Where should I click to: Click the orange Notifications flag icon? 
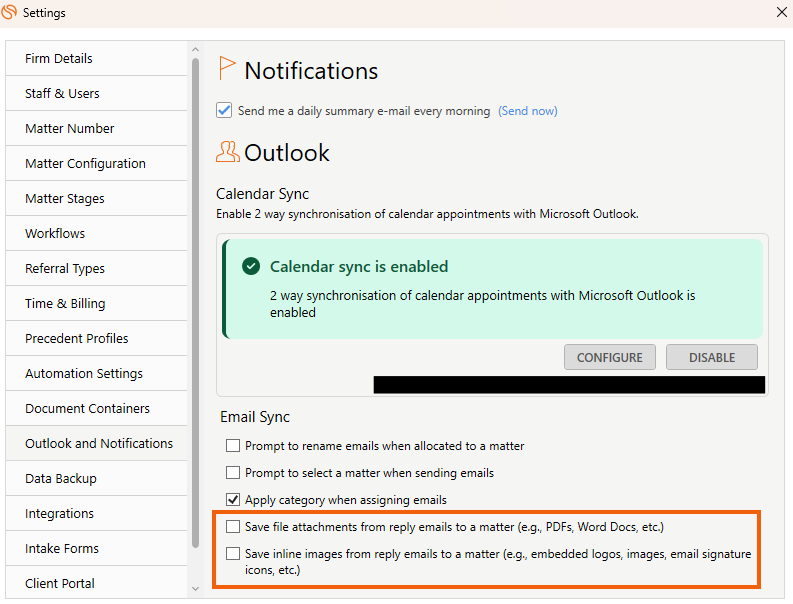pos(227,68)
